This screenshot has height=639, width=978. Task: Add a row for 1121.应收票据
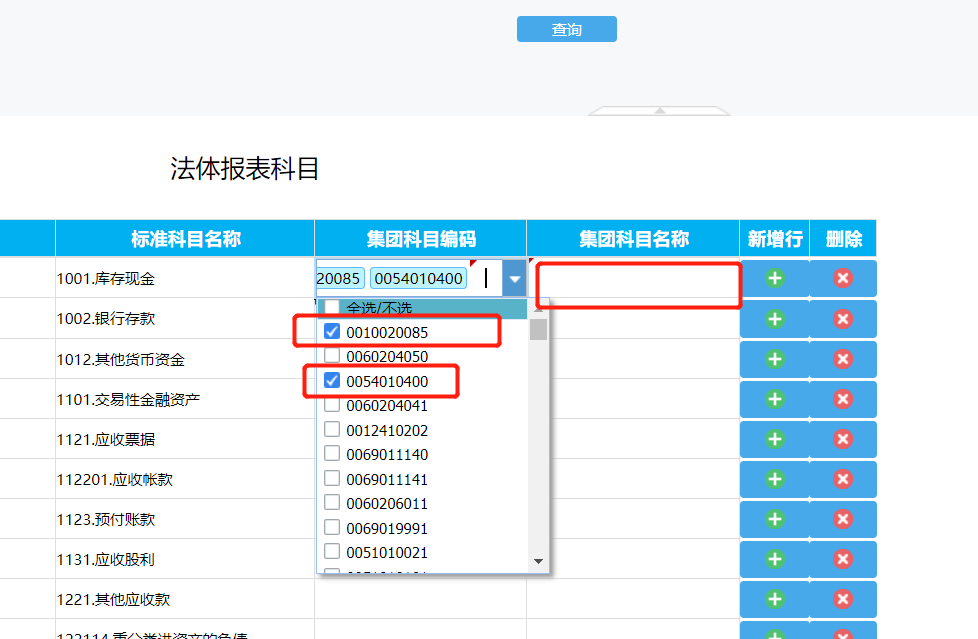point(775,439)
